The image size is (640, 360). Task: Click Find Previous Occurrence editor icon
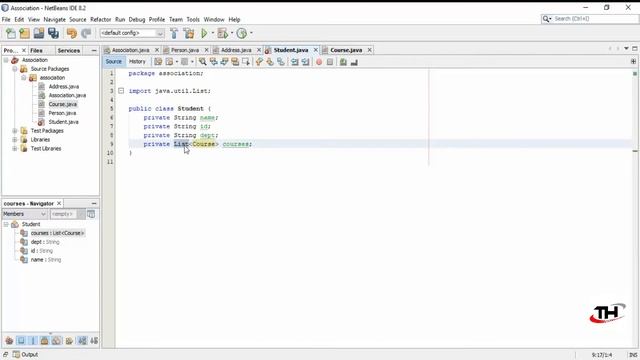tap(213, 62)
